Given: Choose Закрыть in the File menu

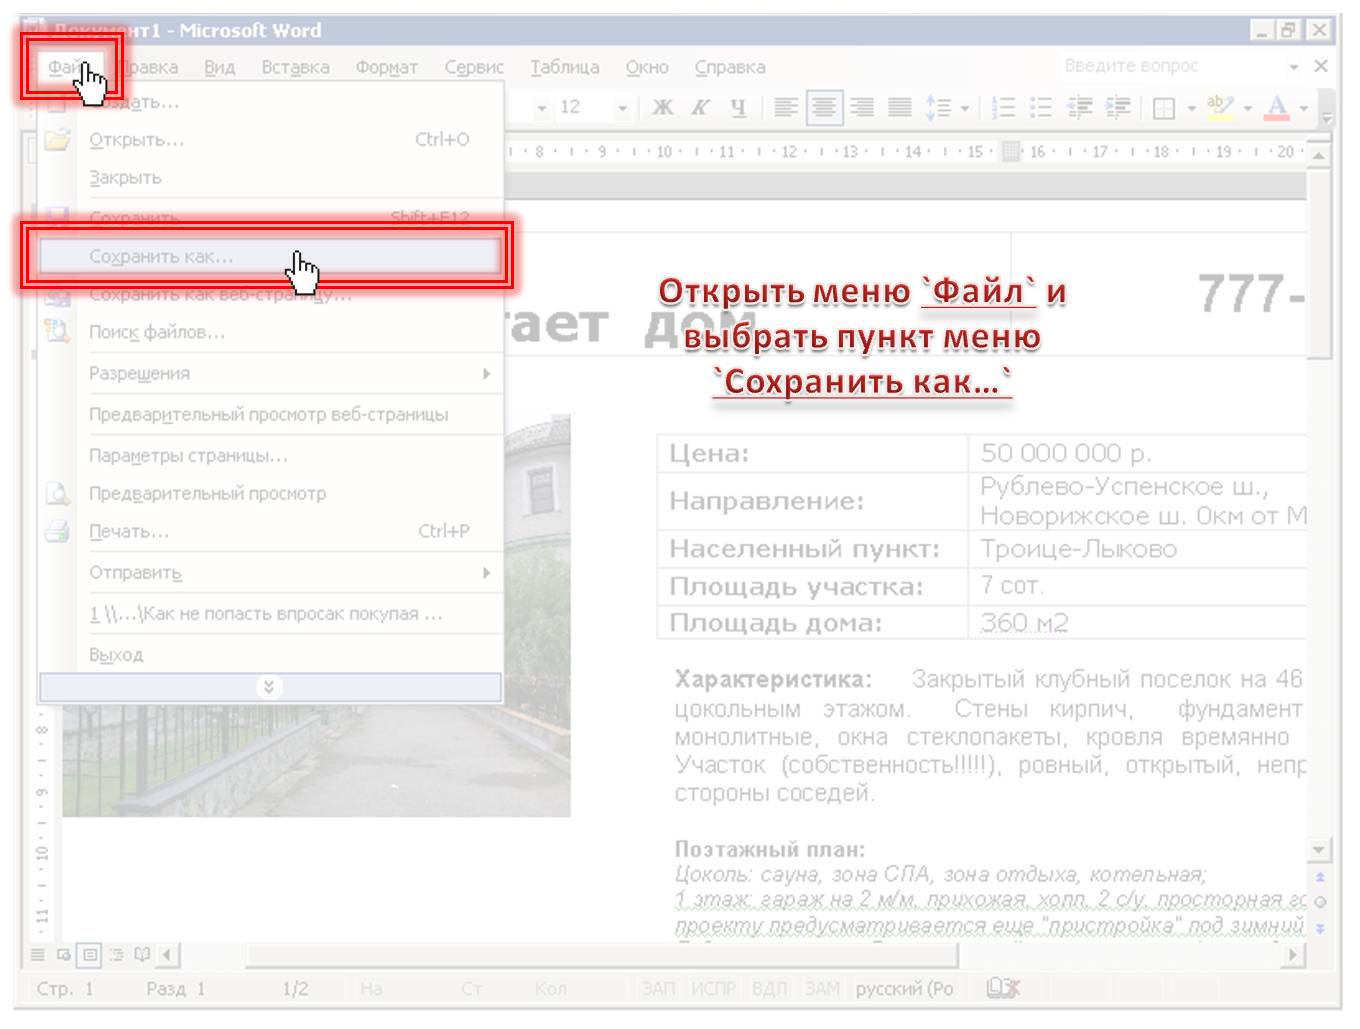Looking at the screenshot, I should [x=271, y=178].
